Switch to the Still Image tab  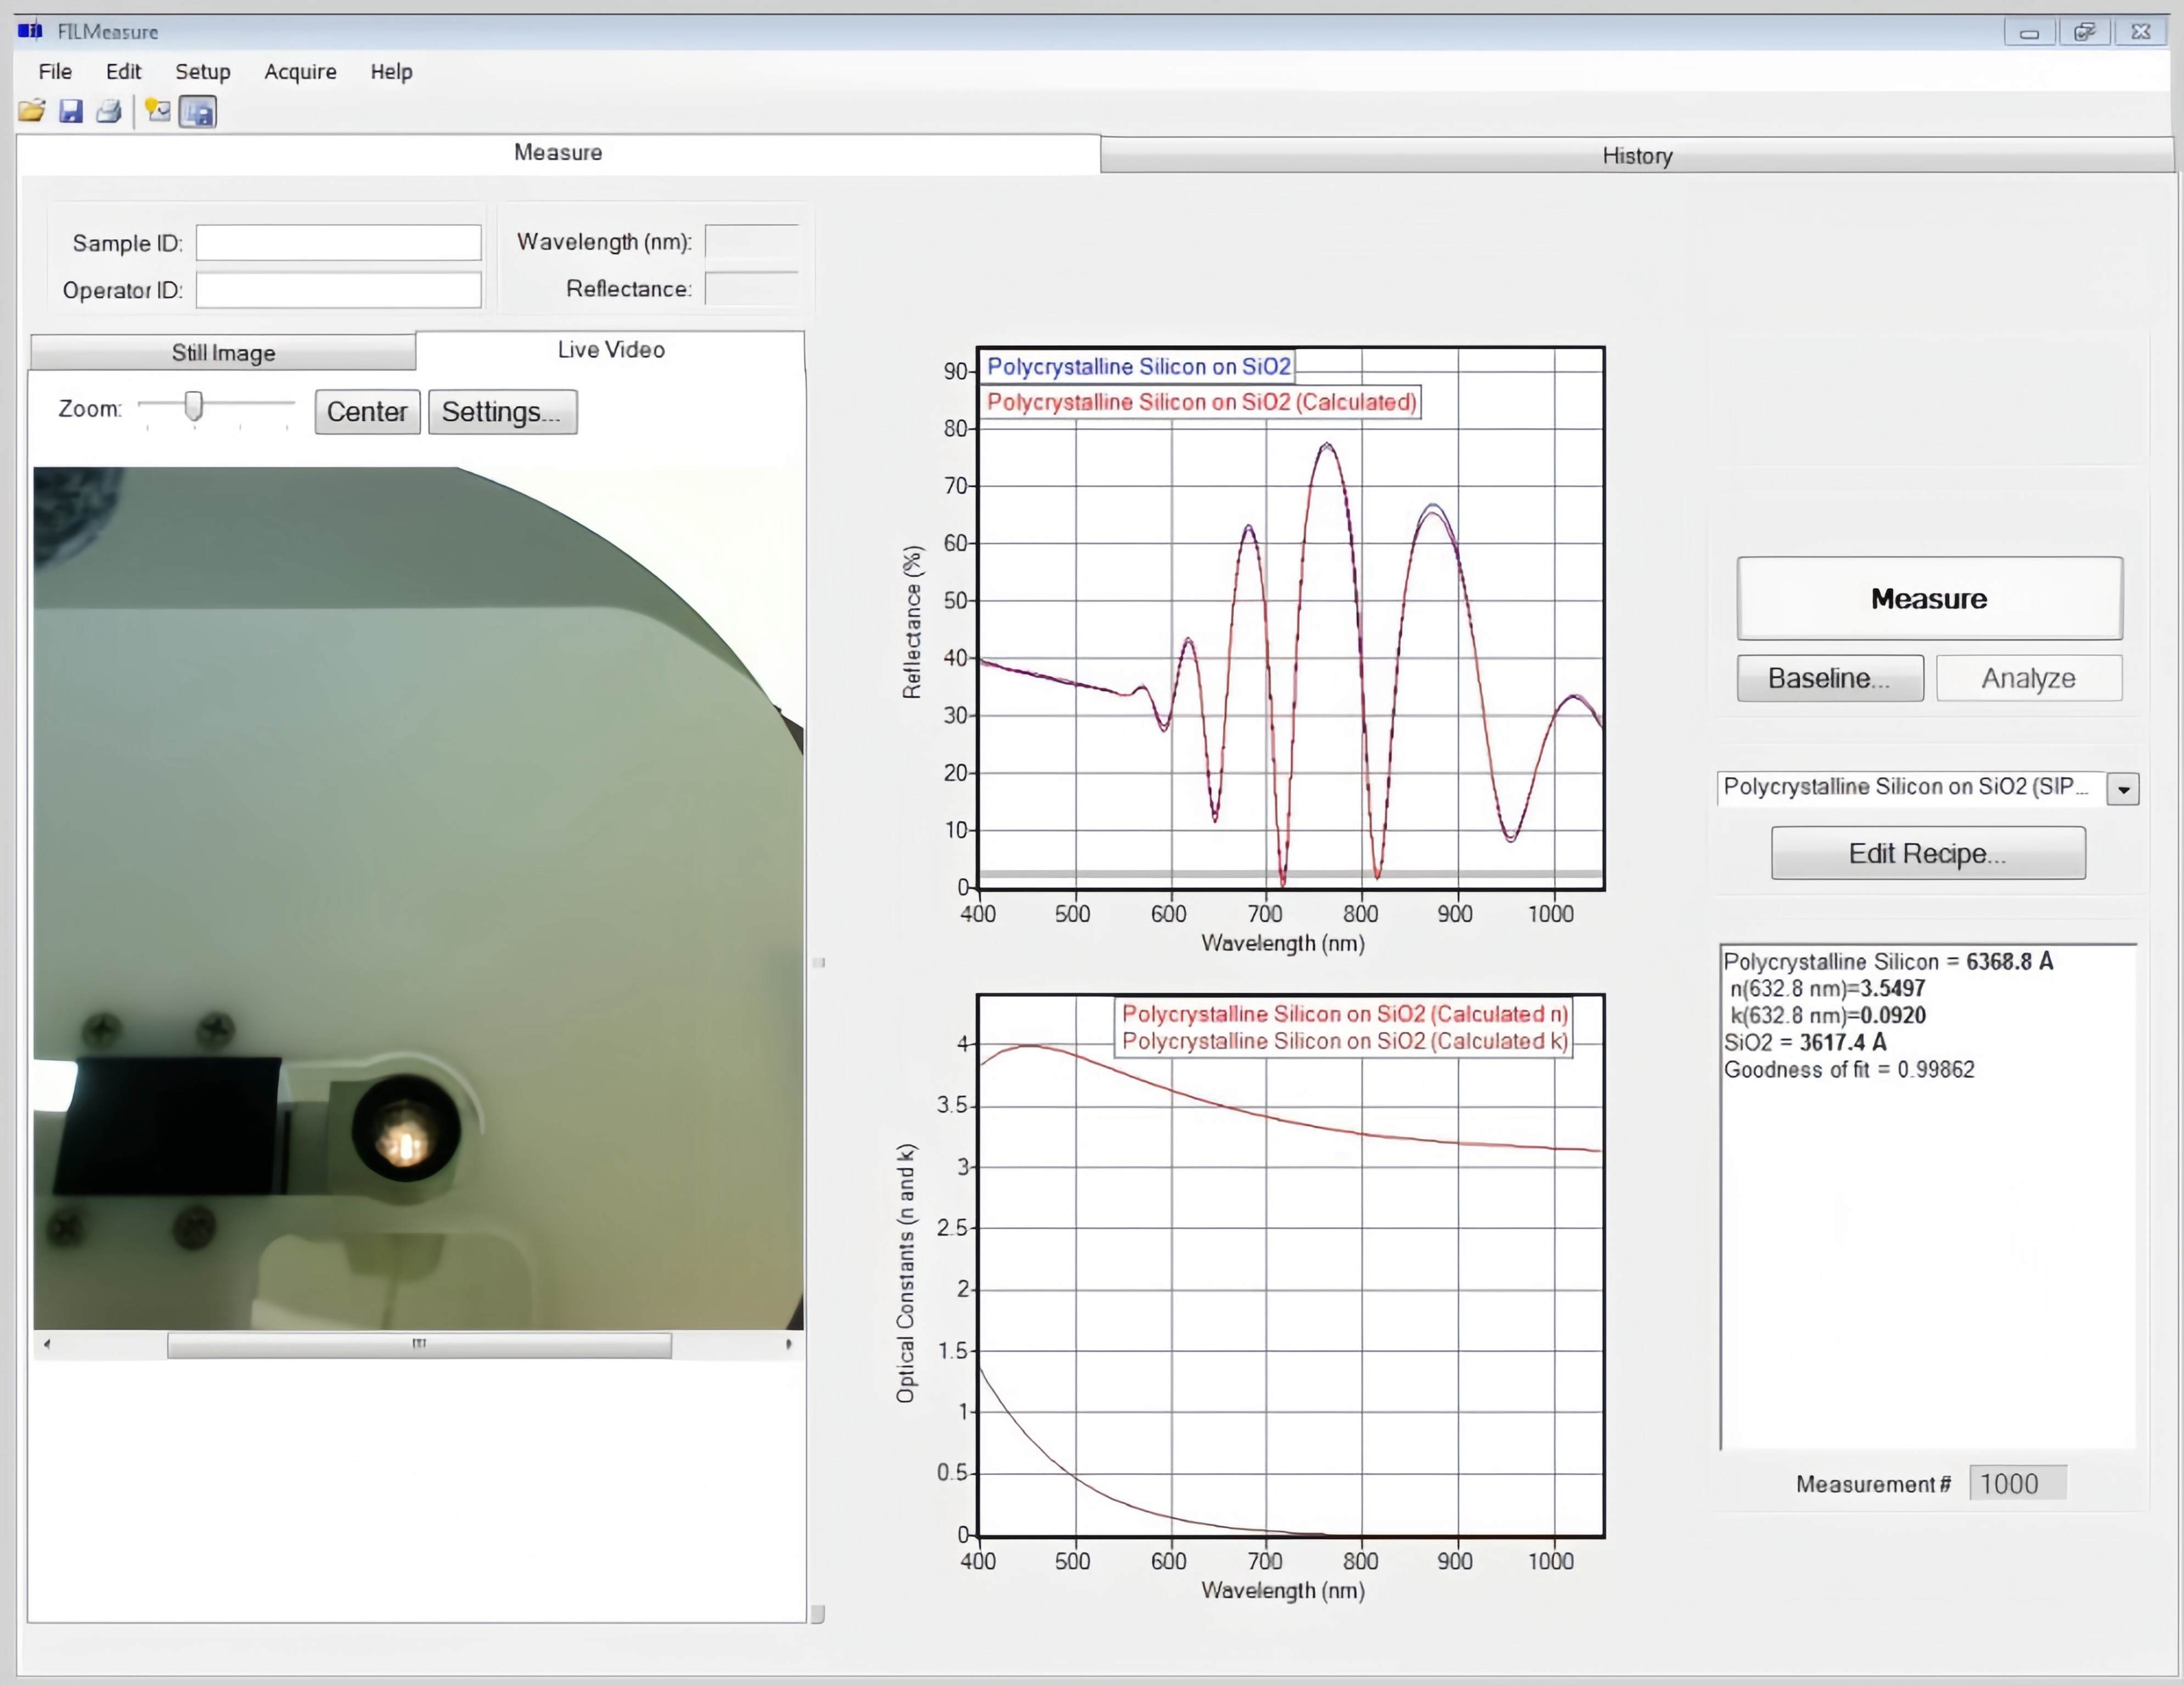coord(223,352)
